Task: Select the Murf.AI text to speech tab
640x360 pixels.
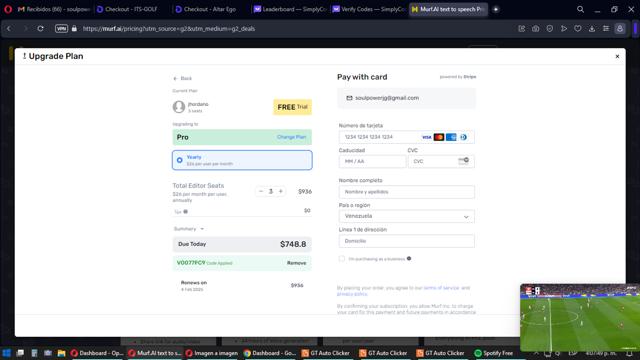Action: click(x=448, y=9)
